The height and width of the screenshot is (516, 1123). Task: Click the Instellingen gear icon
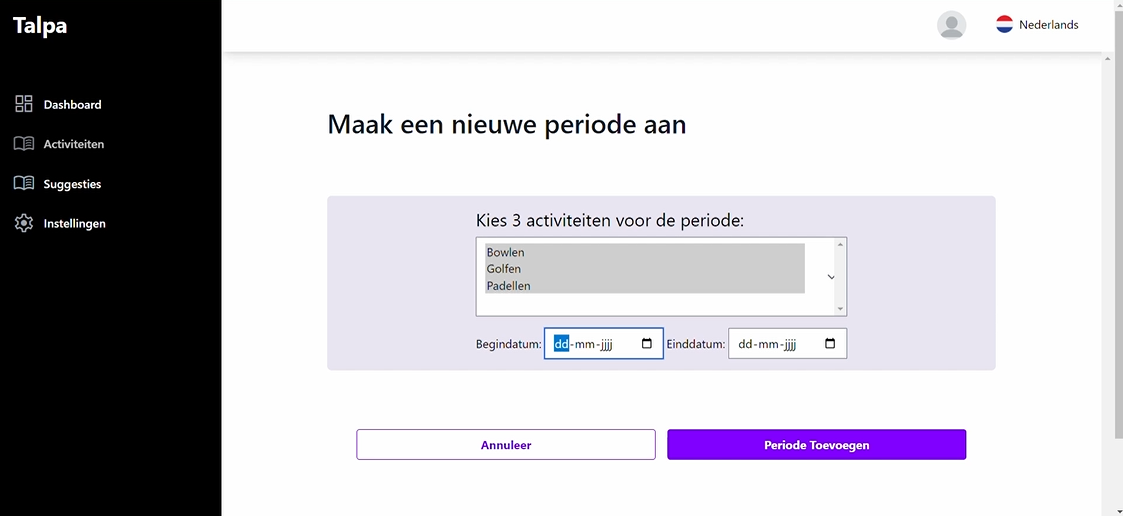point(24,223)
